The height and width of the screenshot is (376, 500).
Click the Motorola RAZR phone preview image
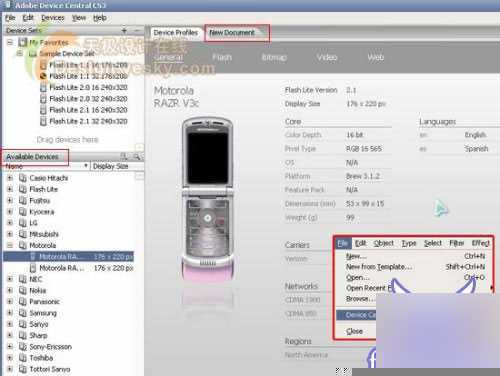[x=207, y=199]
